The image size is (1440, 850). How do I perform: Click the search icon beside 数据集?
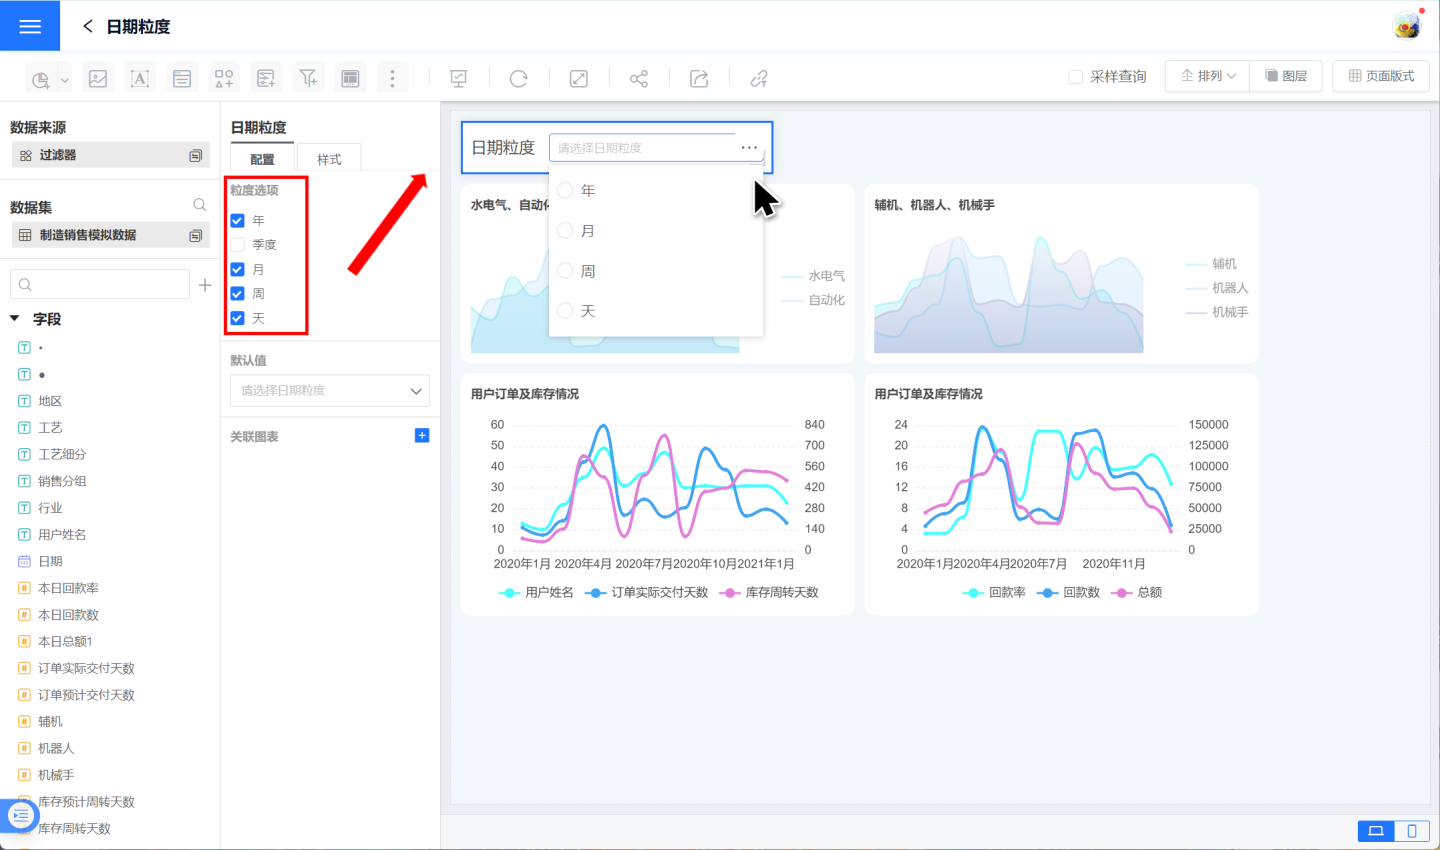pos(200,205)
